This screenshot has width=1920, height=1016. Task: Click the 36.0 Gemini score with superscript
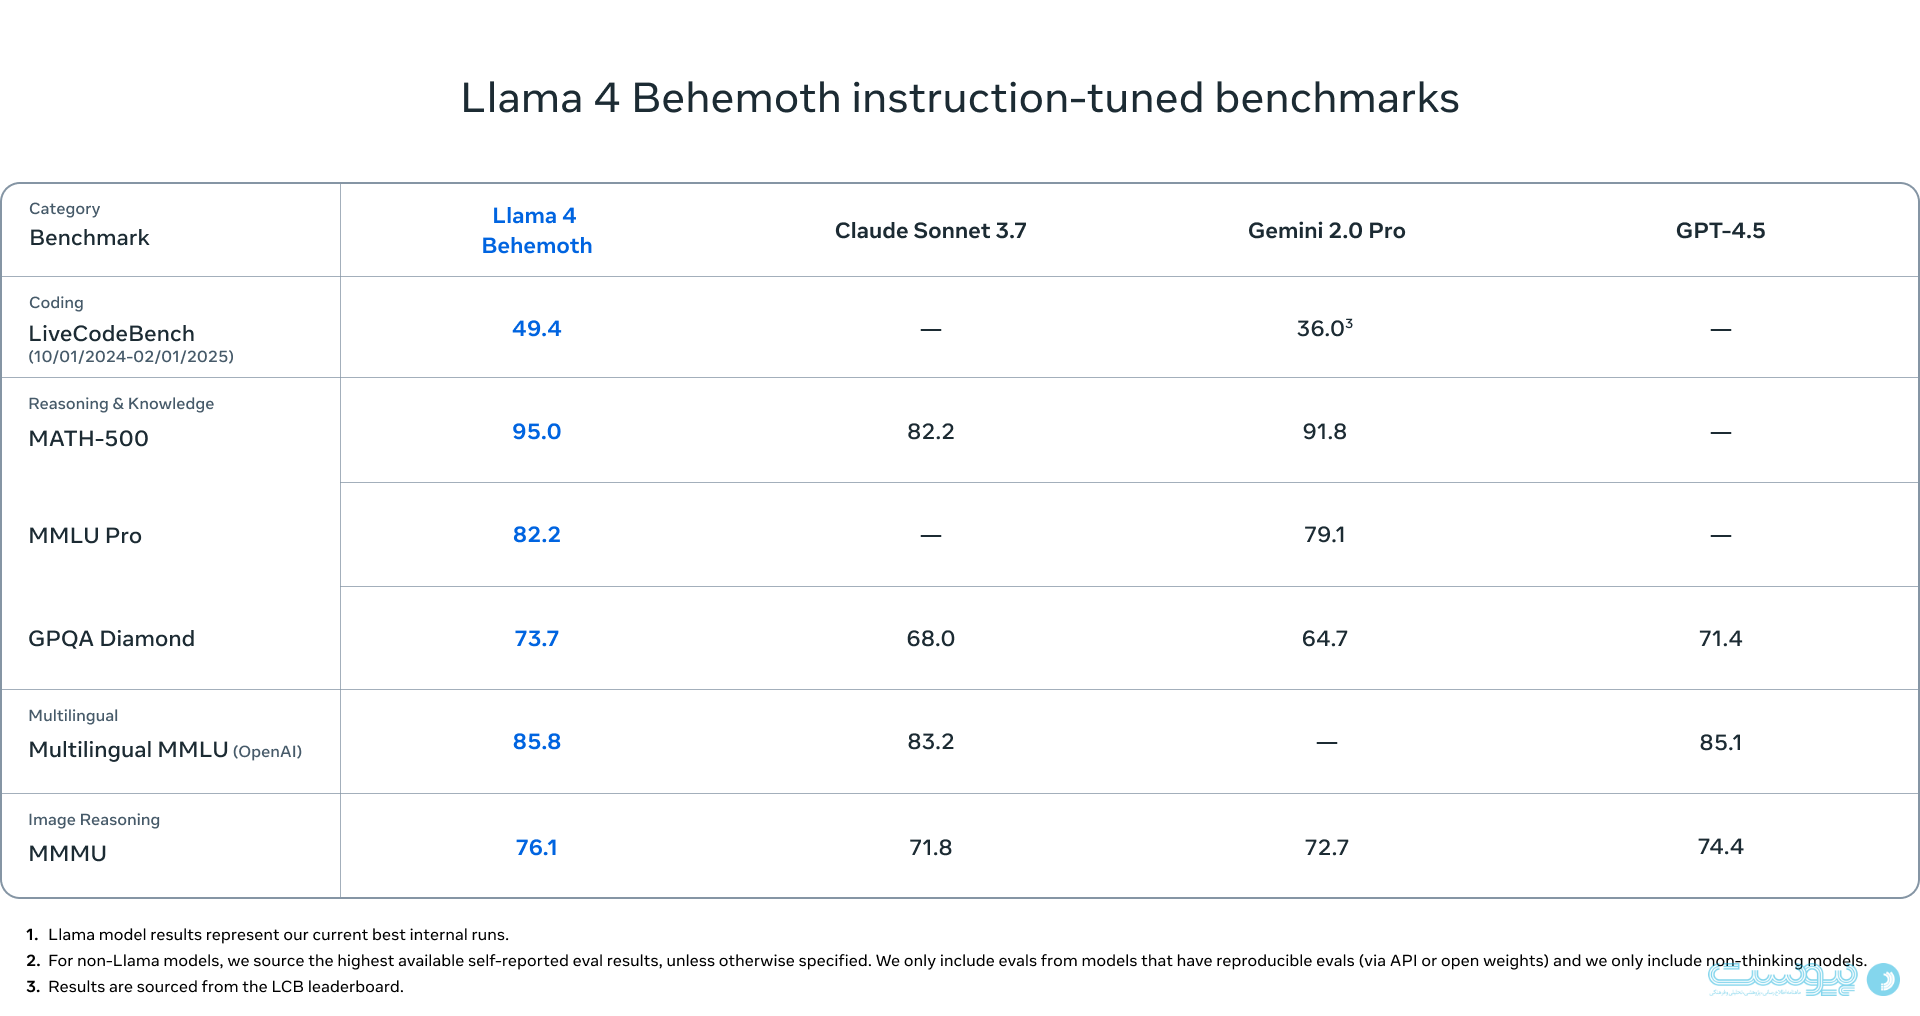click(x=1324, y=329)
